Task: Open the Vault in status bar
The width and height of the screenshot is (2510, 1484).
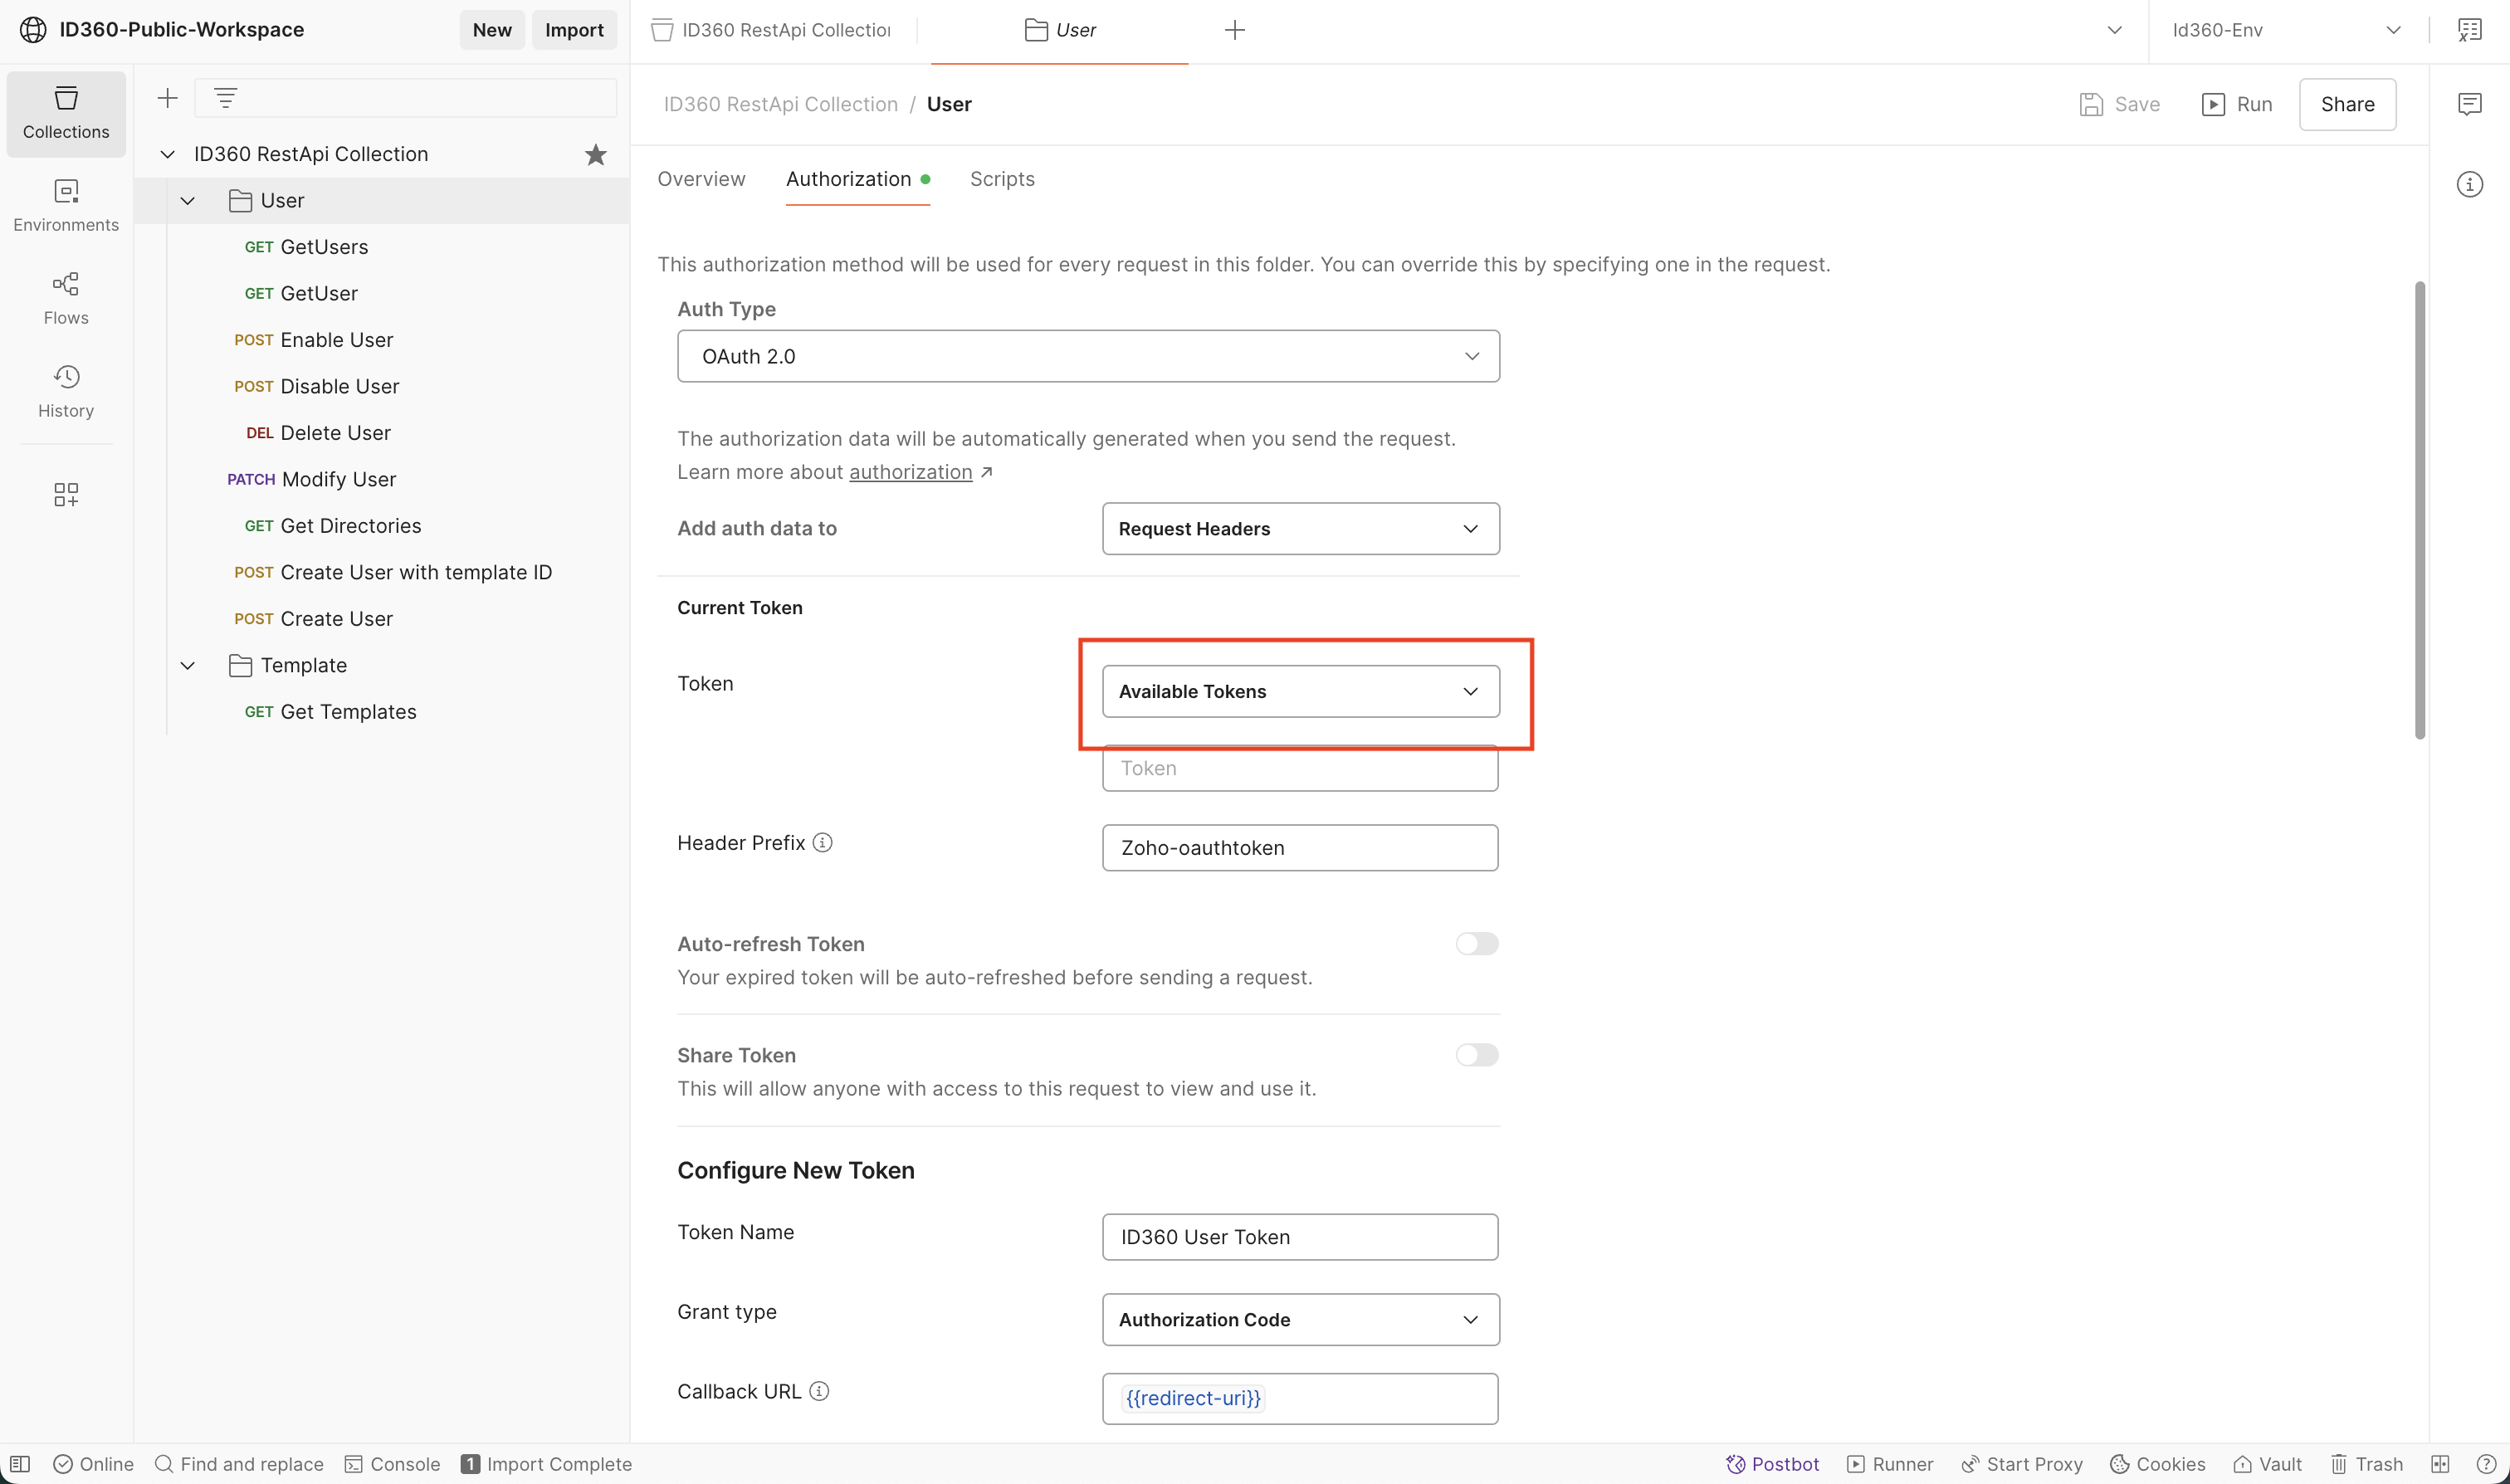Action: pos(2268,1464)
